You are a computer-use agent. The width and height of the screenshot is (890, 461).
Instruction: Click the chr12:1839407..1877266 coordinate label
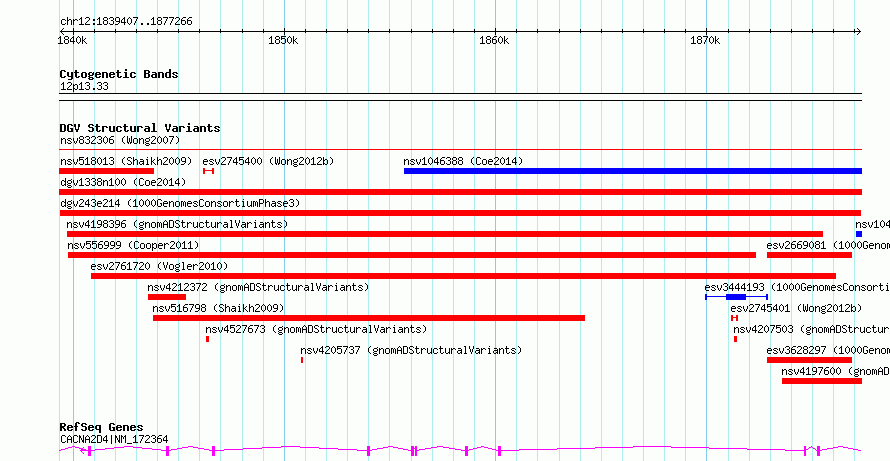click(x=126, y=22)
